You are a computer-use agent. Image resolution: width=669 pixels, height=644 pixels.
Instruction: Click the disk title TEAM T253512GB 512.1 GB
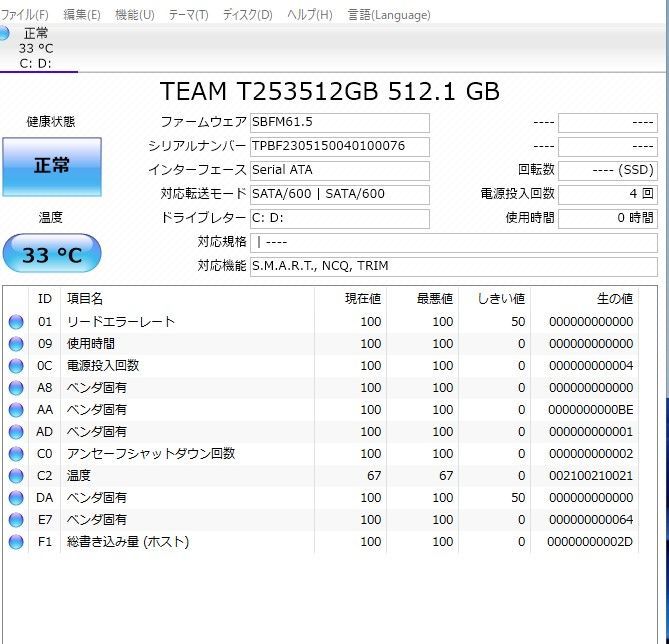click(x=329, y=91)
